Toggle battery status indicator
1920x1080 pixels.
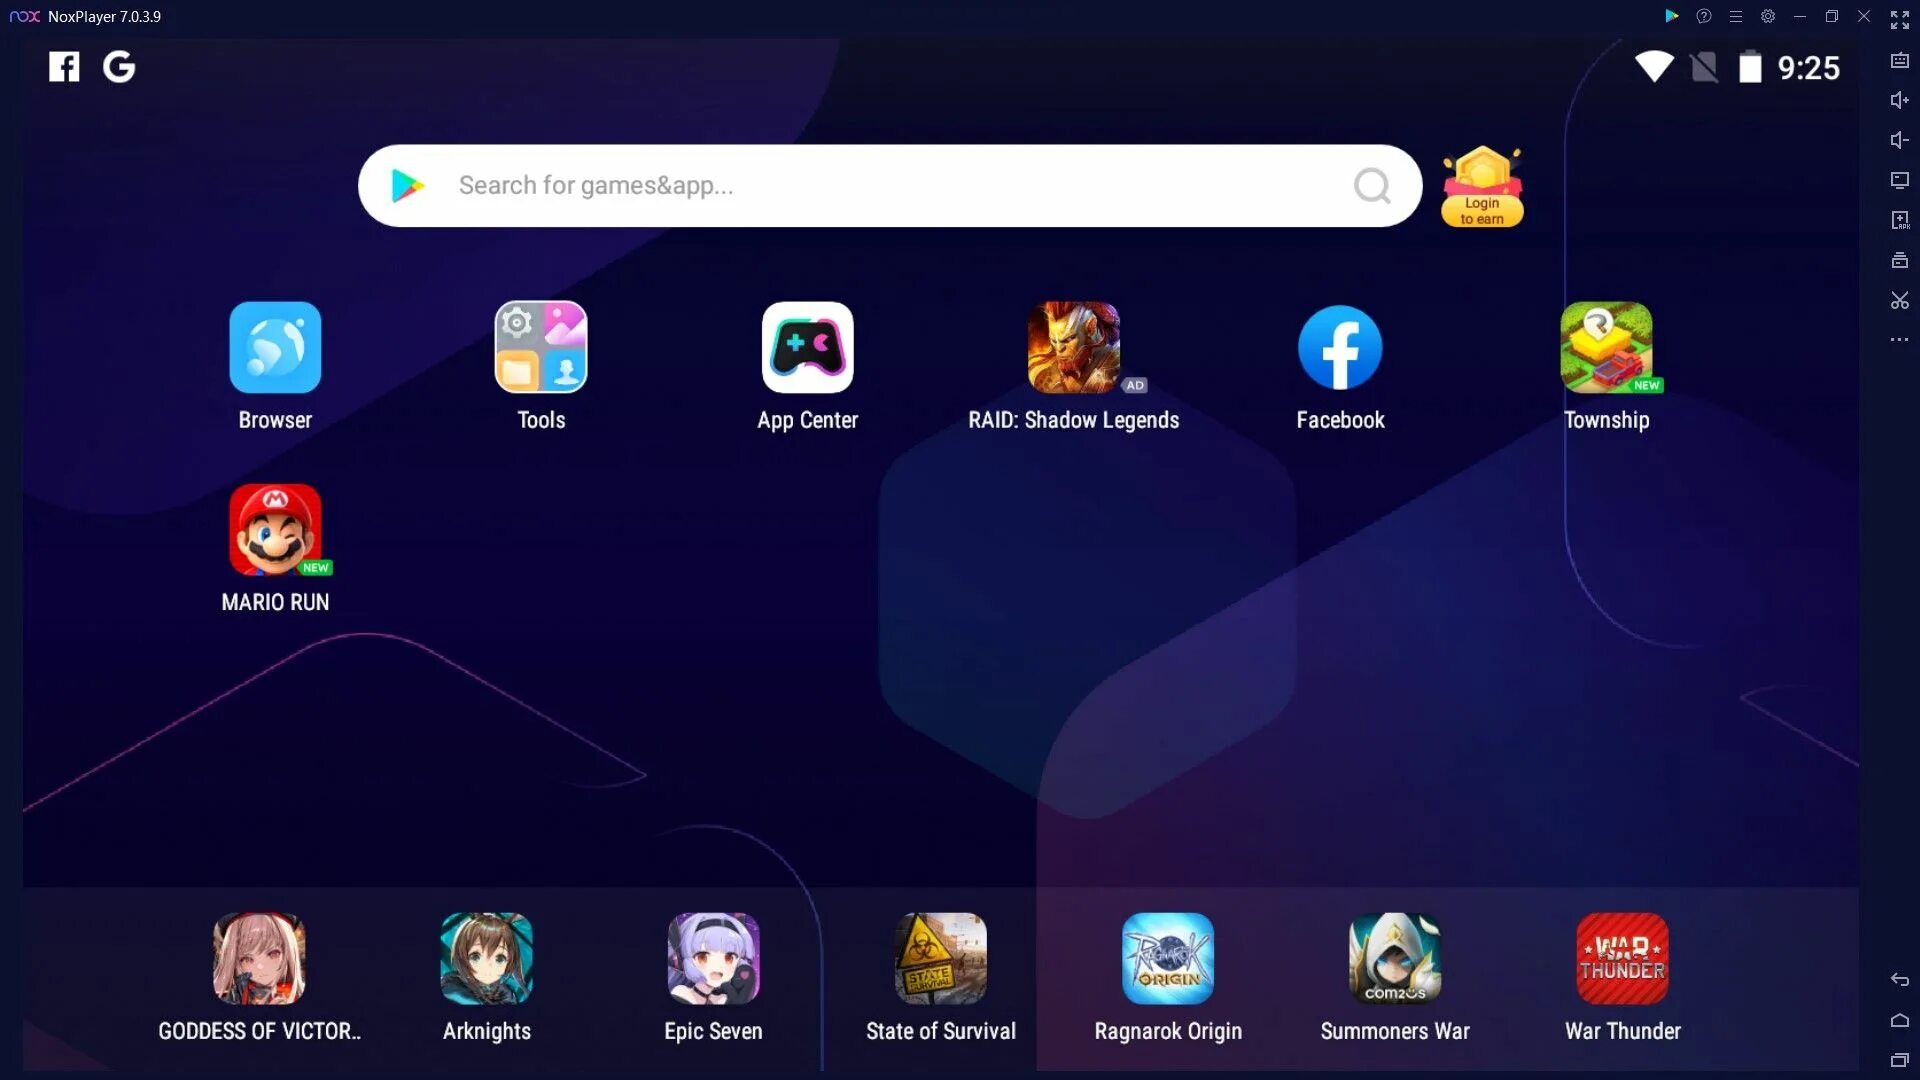pos(1749,66)
